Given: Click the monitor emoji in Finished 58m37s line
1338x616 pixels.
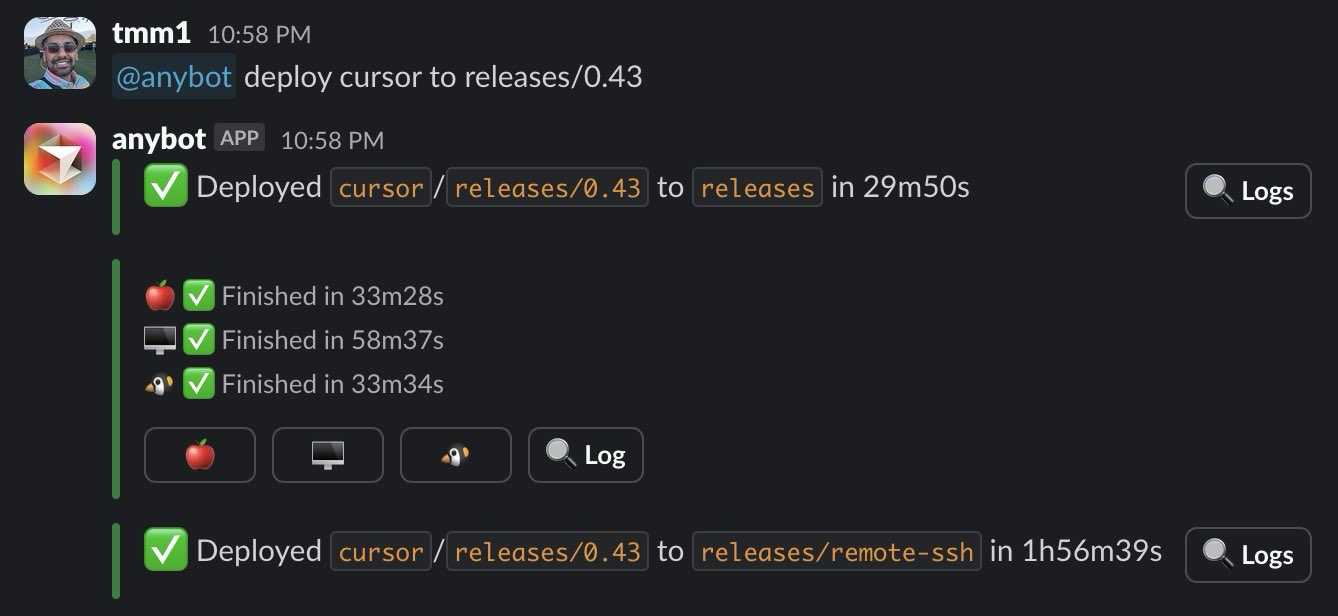Looking at the screenshot, I should 160,340.
